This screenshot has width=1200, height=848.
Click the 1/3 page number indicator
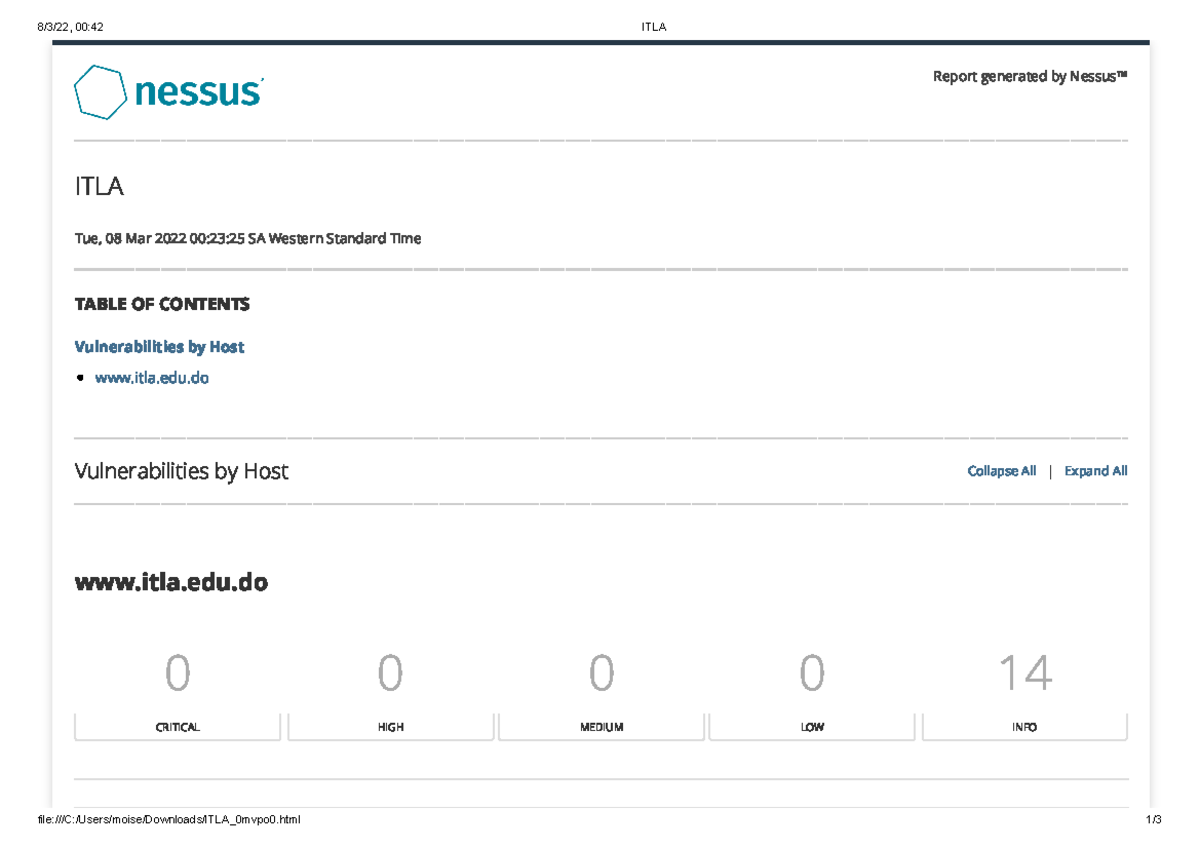point(1153,820)
